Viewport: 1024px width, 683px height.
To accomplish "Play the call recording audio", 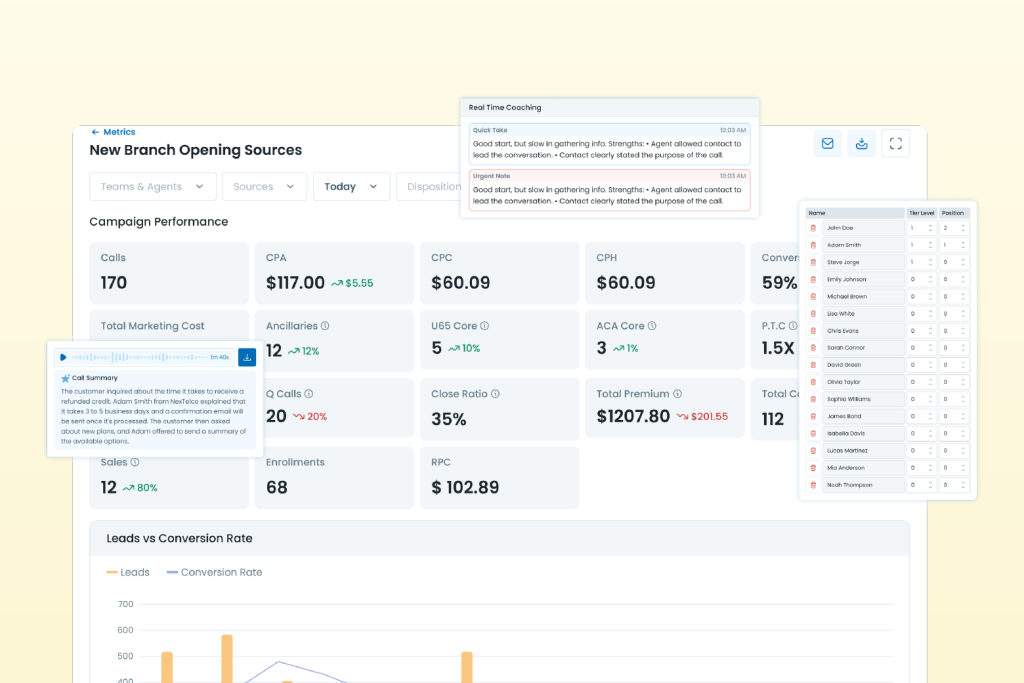I will point(63,357).
